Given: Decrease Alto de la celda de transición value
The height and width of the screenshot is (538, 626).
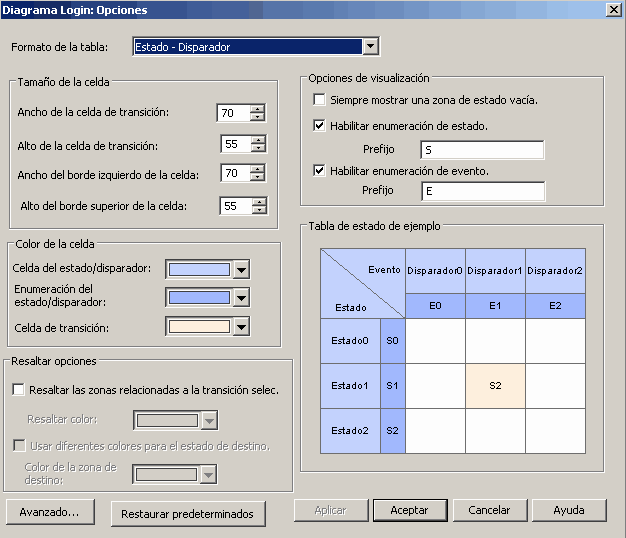Looking at the screenshot, I should point(259,148).
